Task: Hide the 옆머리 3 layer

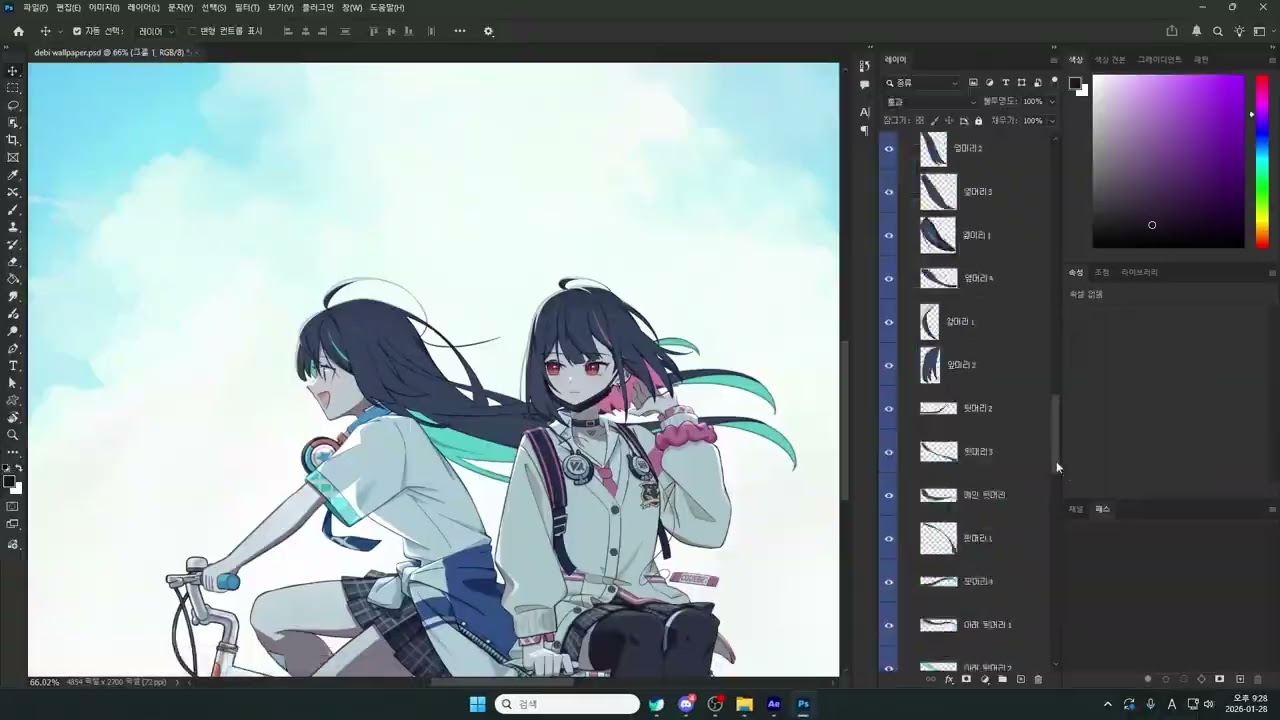Action: [888, 192]
